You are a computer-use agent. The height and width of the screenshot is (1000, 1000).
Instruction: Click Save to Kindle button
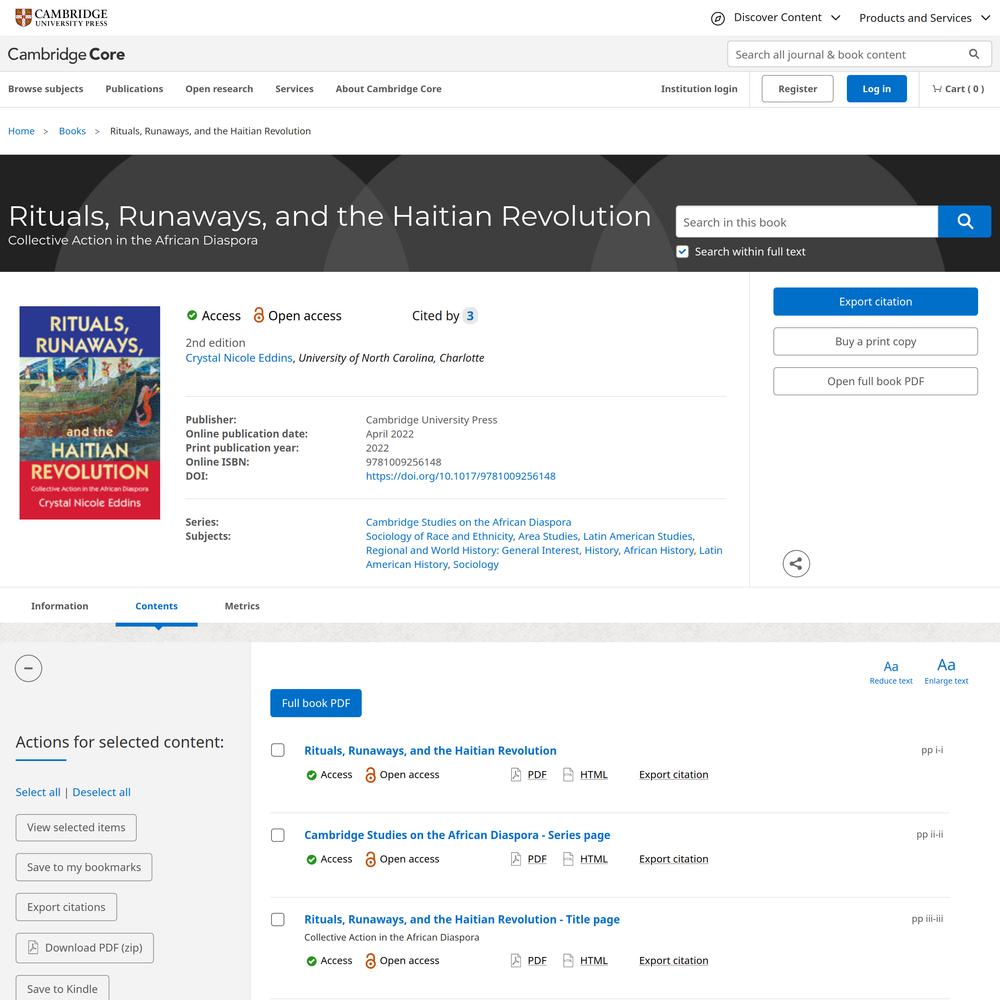62,988
